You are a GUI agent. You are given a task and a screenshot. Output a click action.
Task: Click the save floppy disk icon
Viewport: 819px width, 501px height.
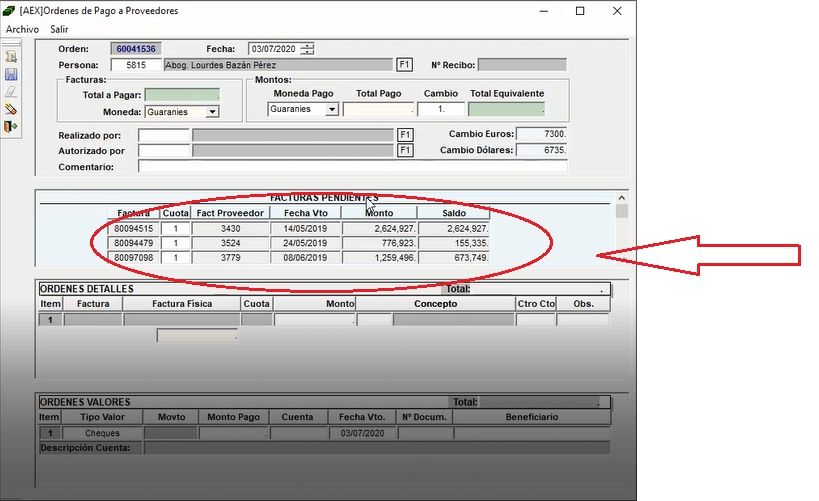tap(11, 73)
